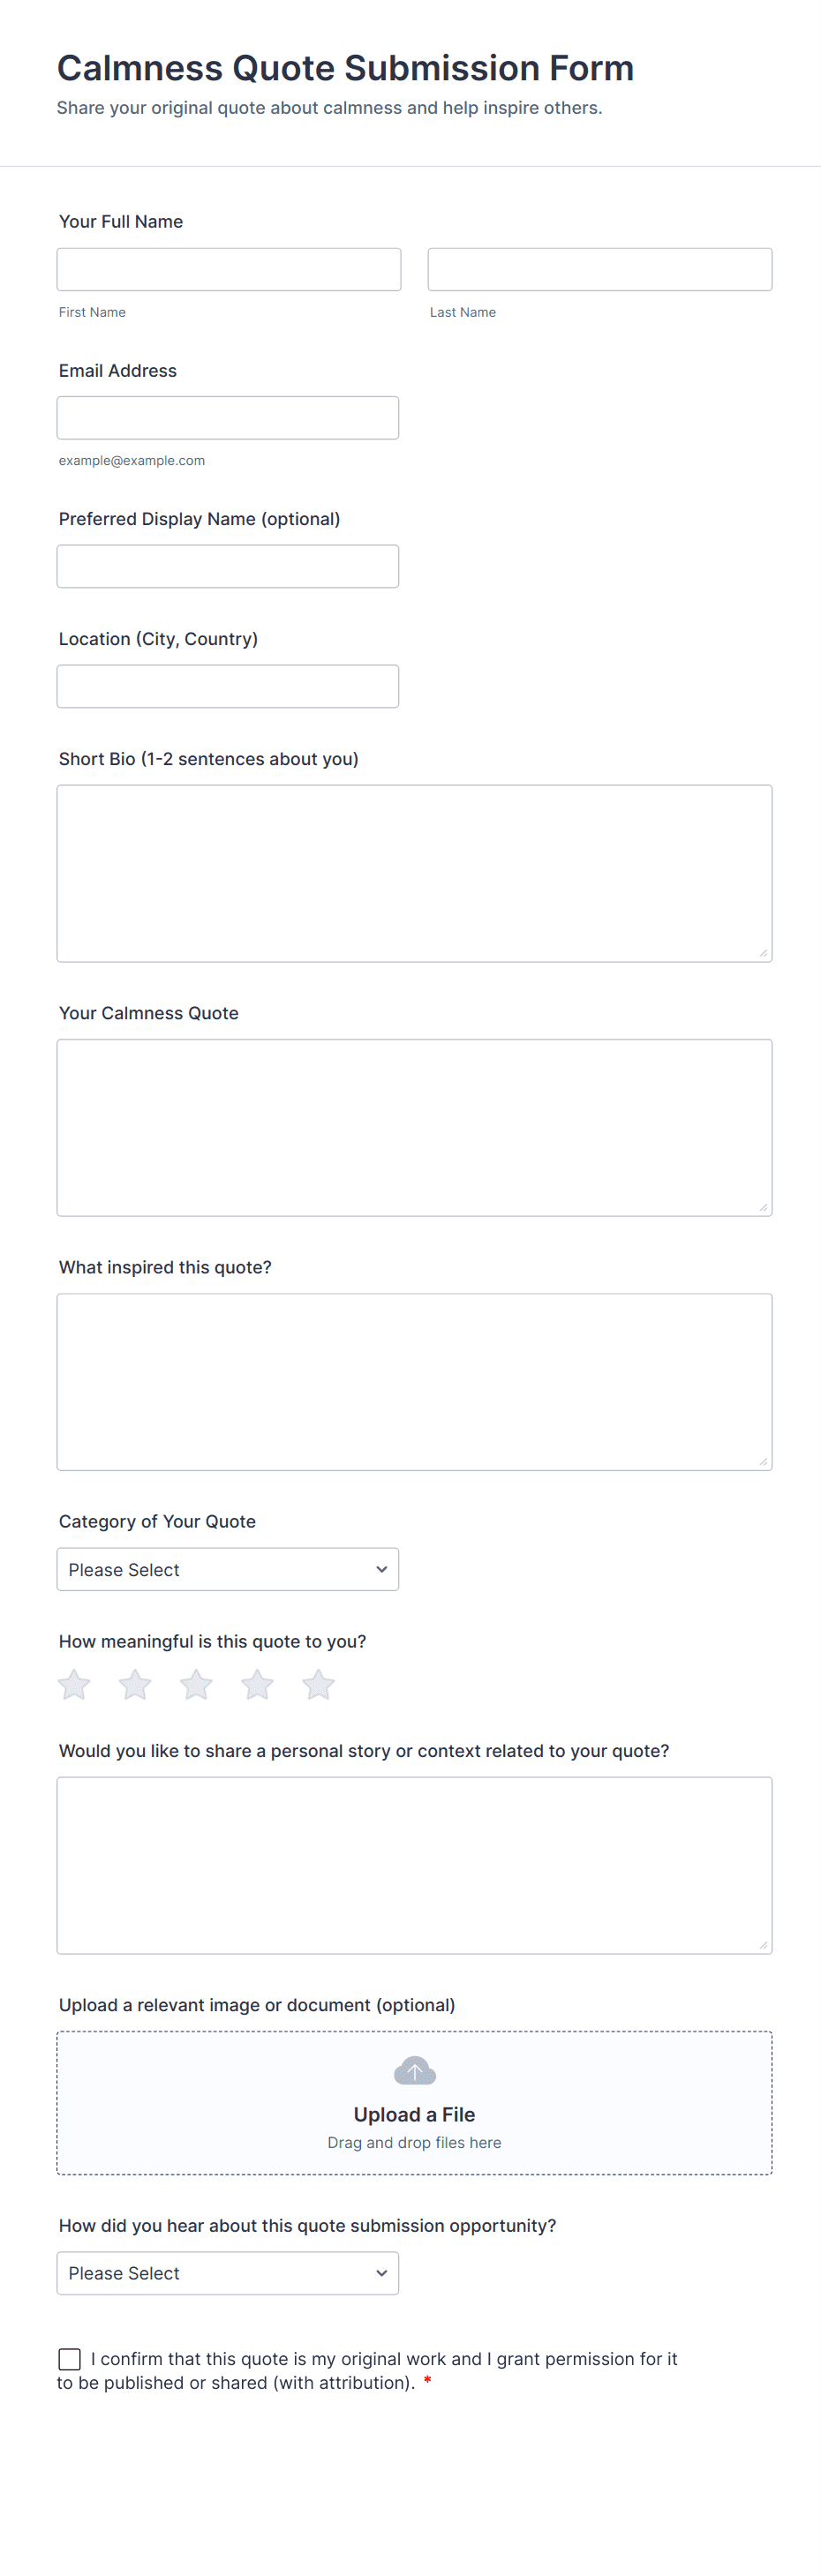Give the quote a five-star rating
This screenshot has height=2576, width=821.
[318, 1685]
